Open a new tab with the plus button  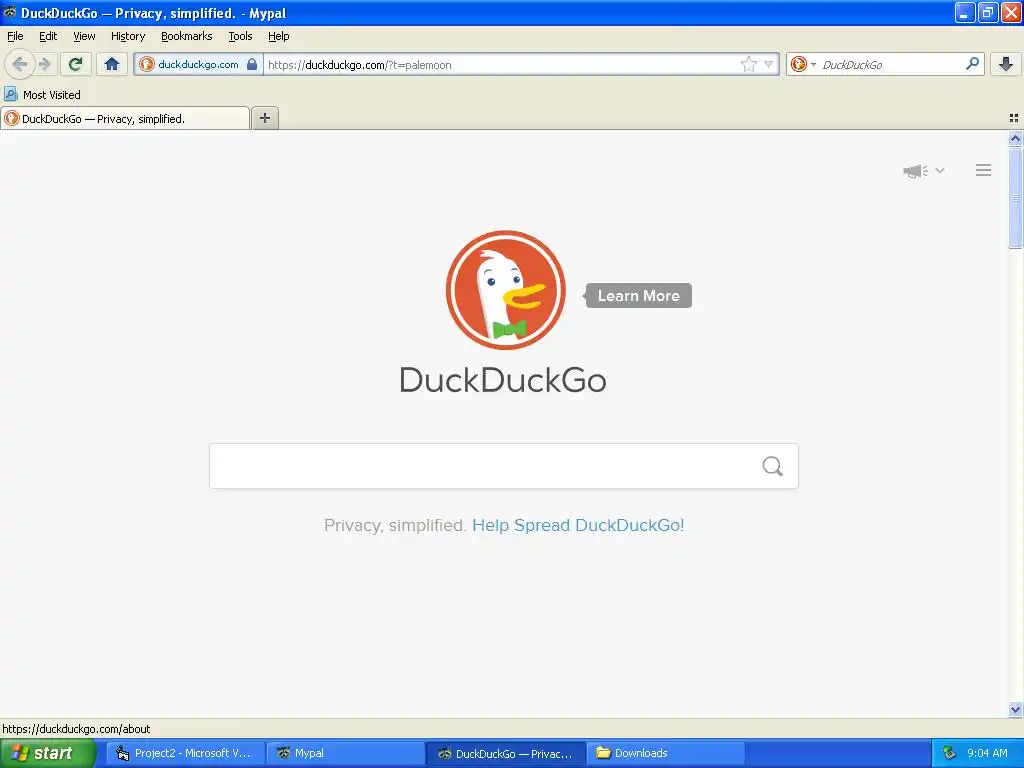[x=265, y=118]
